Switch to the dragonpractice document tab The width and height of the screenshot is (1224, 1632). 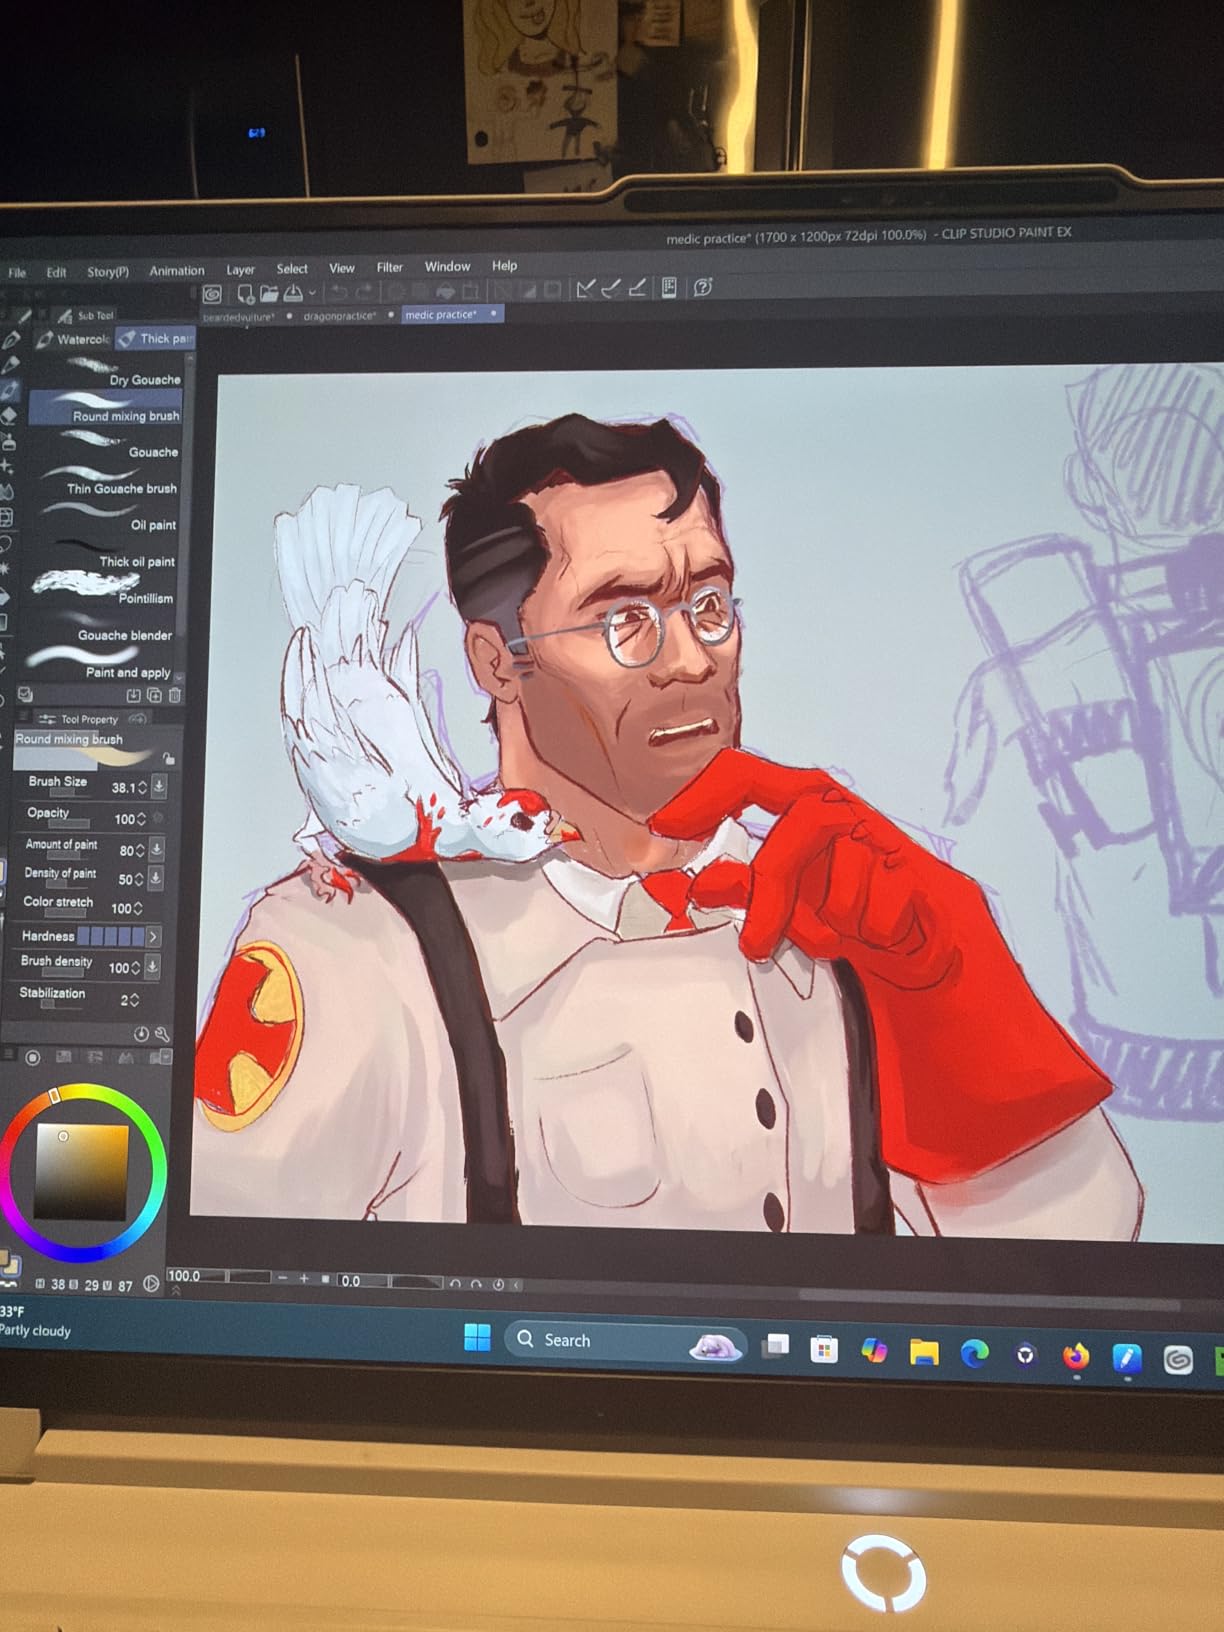339,316
